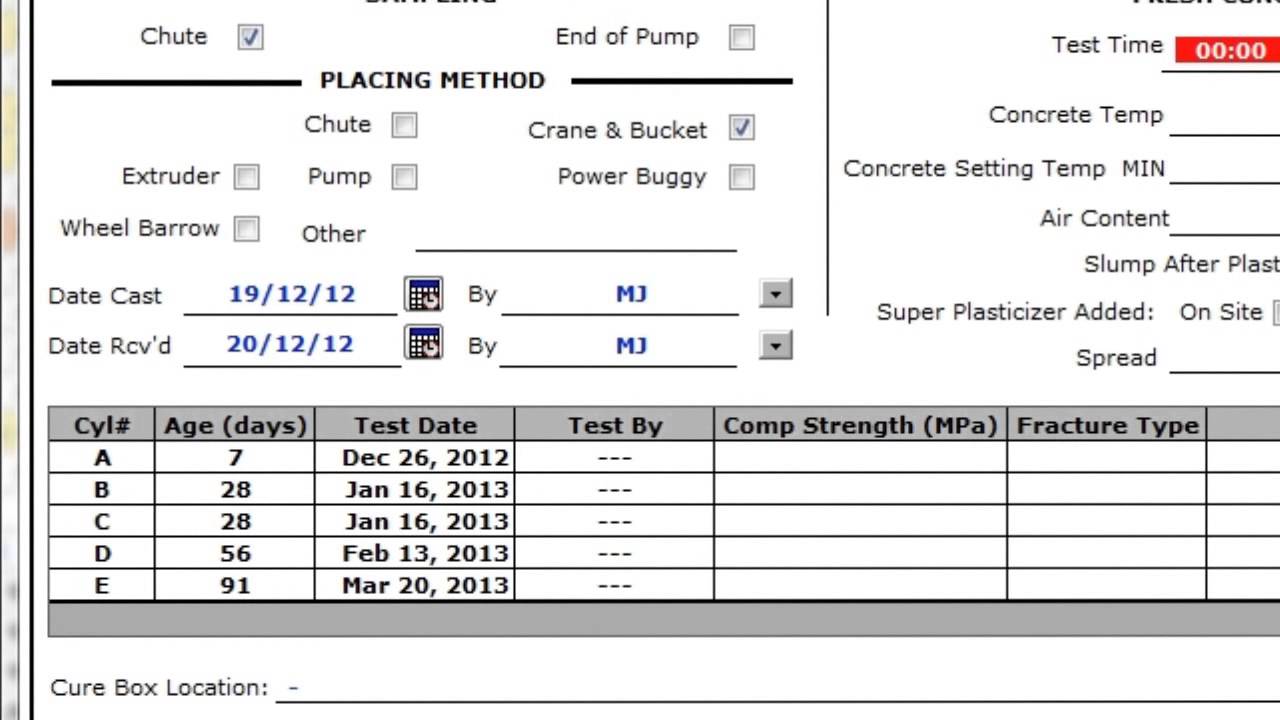Image resolution: width=1280 pixels, height=720 pixels.
Task: Select Comp Strength cell for cylinder A
Action: (860, 457)
